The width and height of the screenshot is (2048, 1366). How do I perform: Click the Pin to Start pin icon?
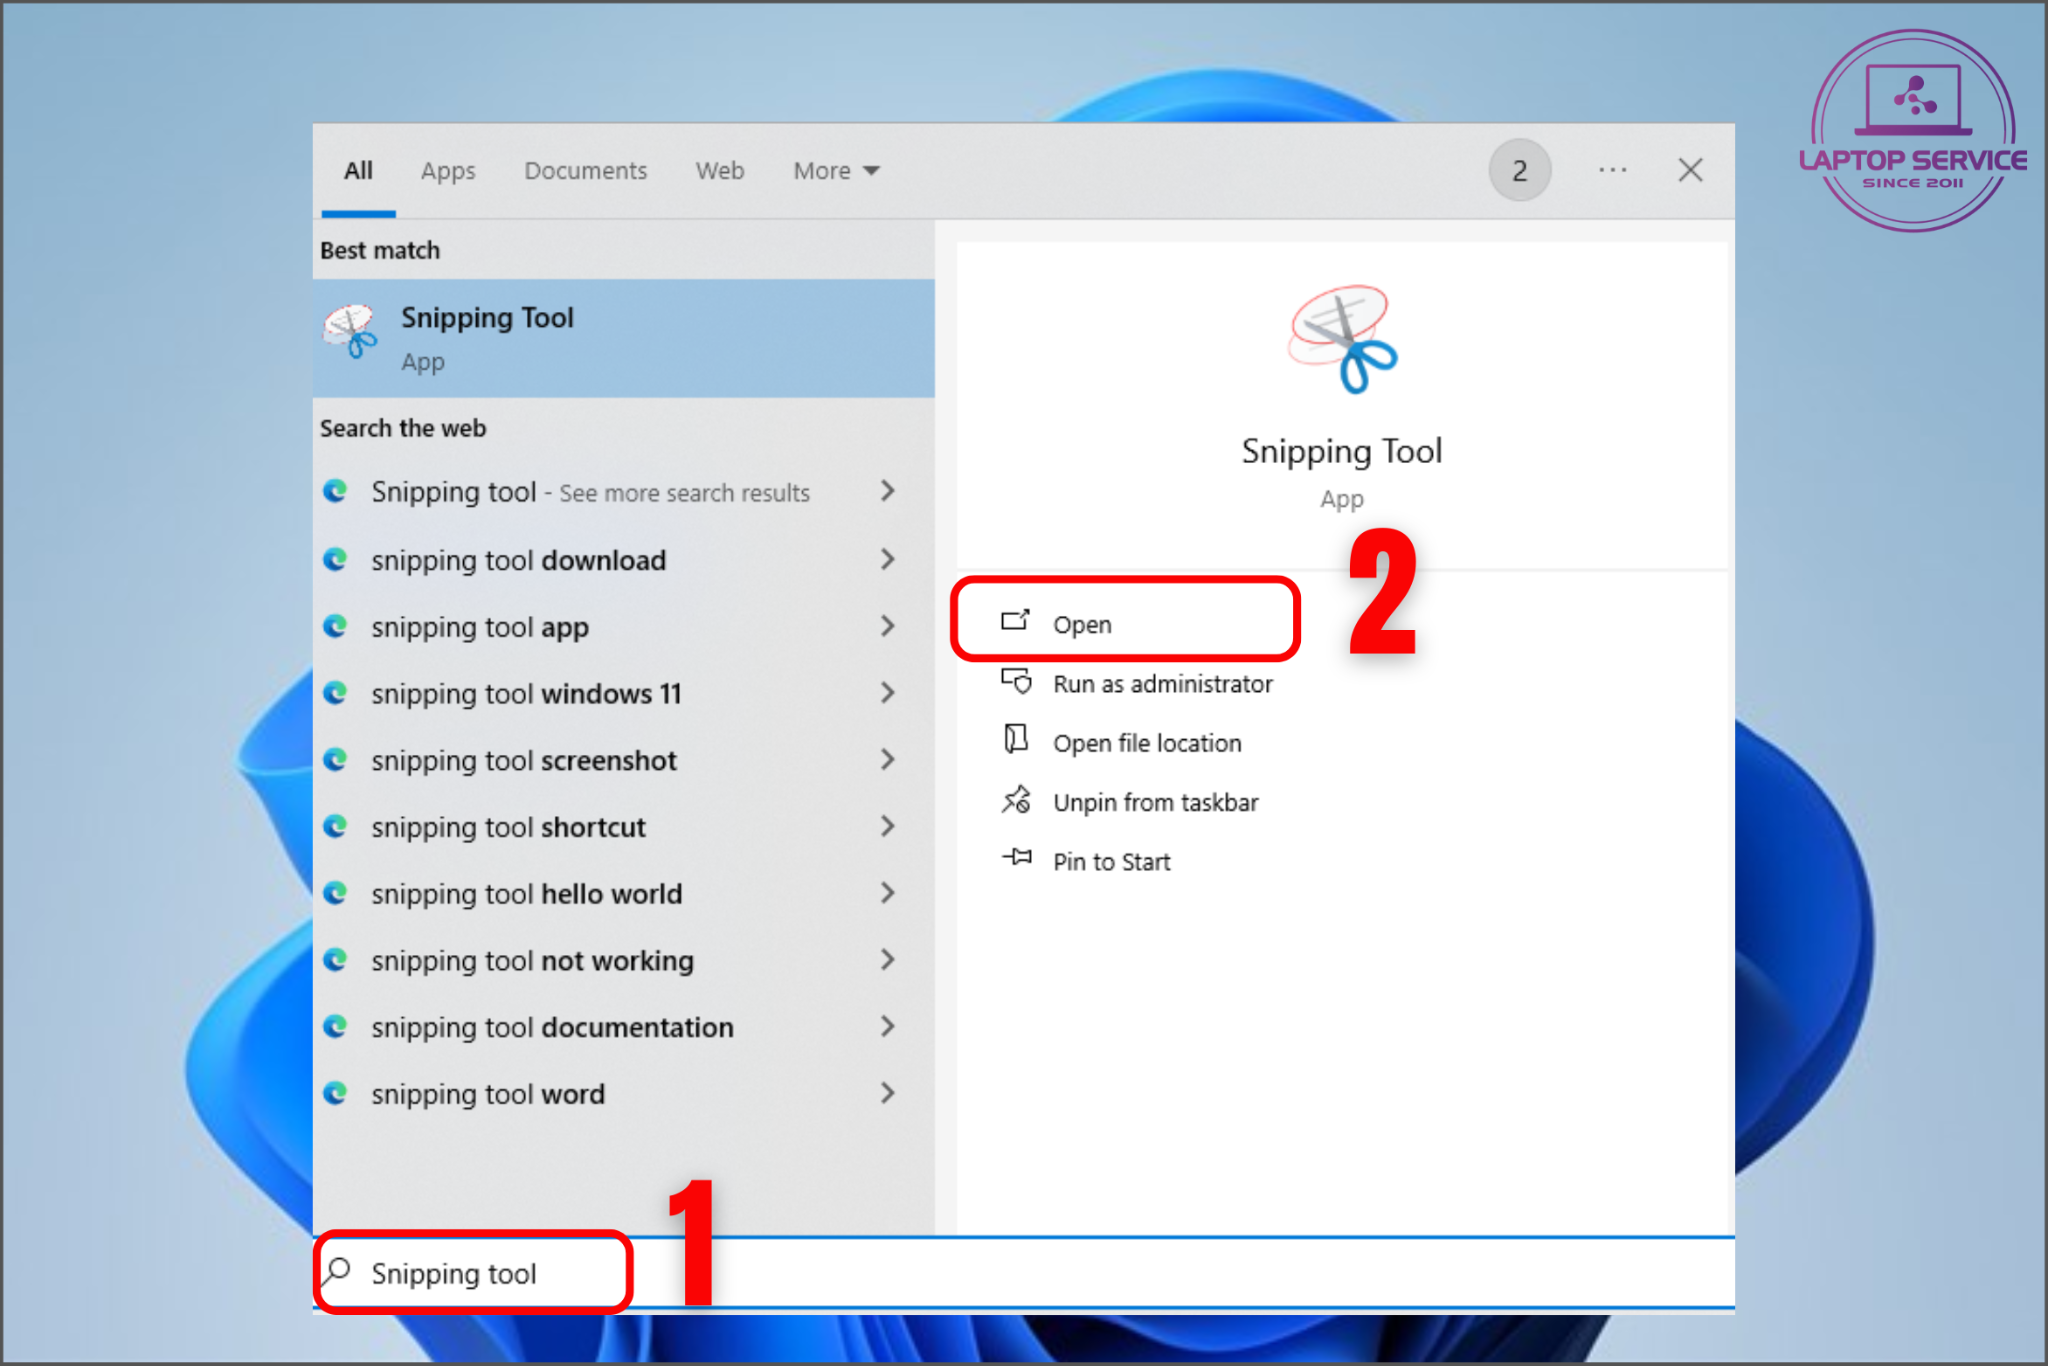[1017, 857]
